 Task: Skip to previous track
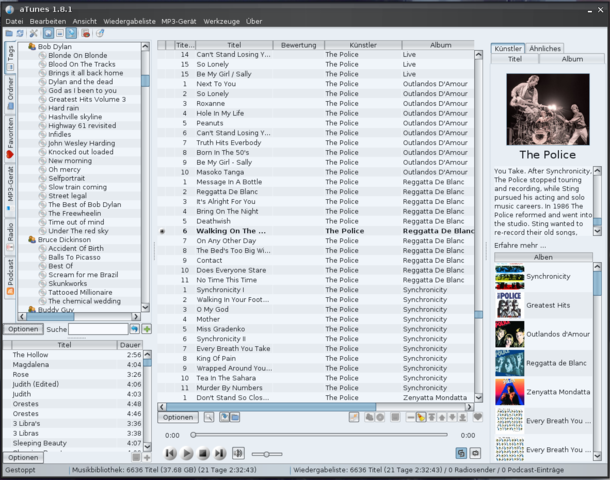point(170,454)
